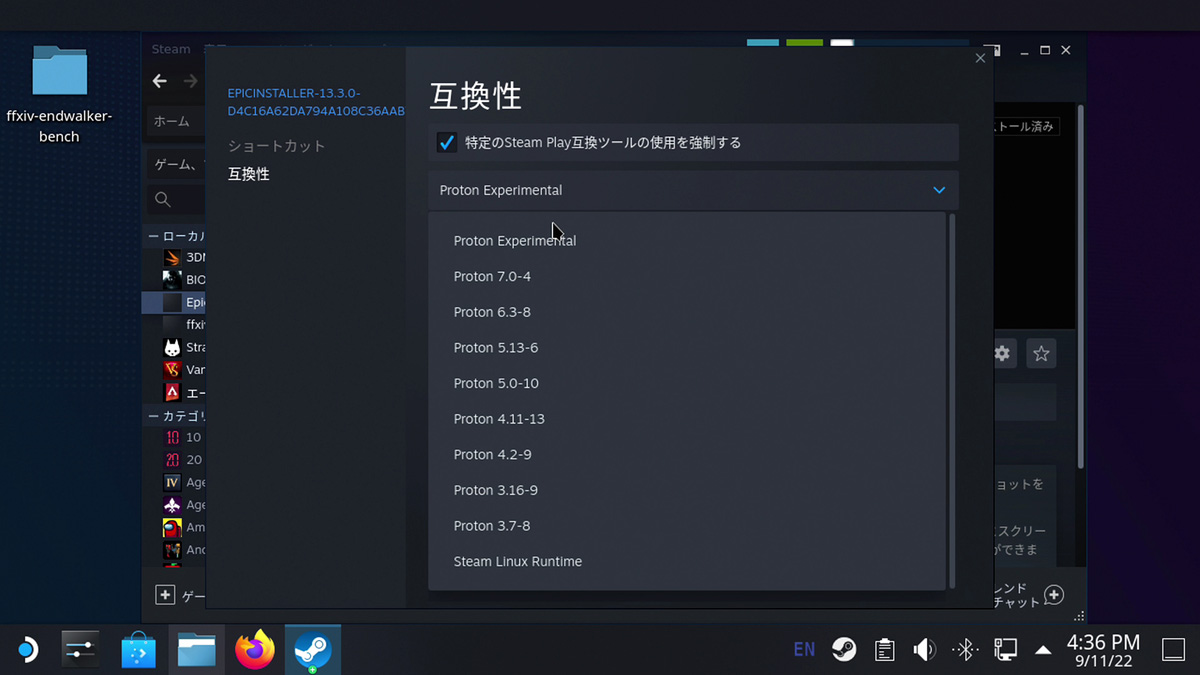Screen dimensions: 1200x675
Task: Select the Among Us crewmate icon
Action: click(172, 527)
